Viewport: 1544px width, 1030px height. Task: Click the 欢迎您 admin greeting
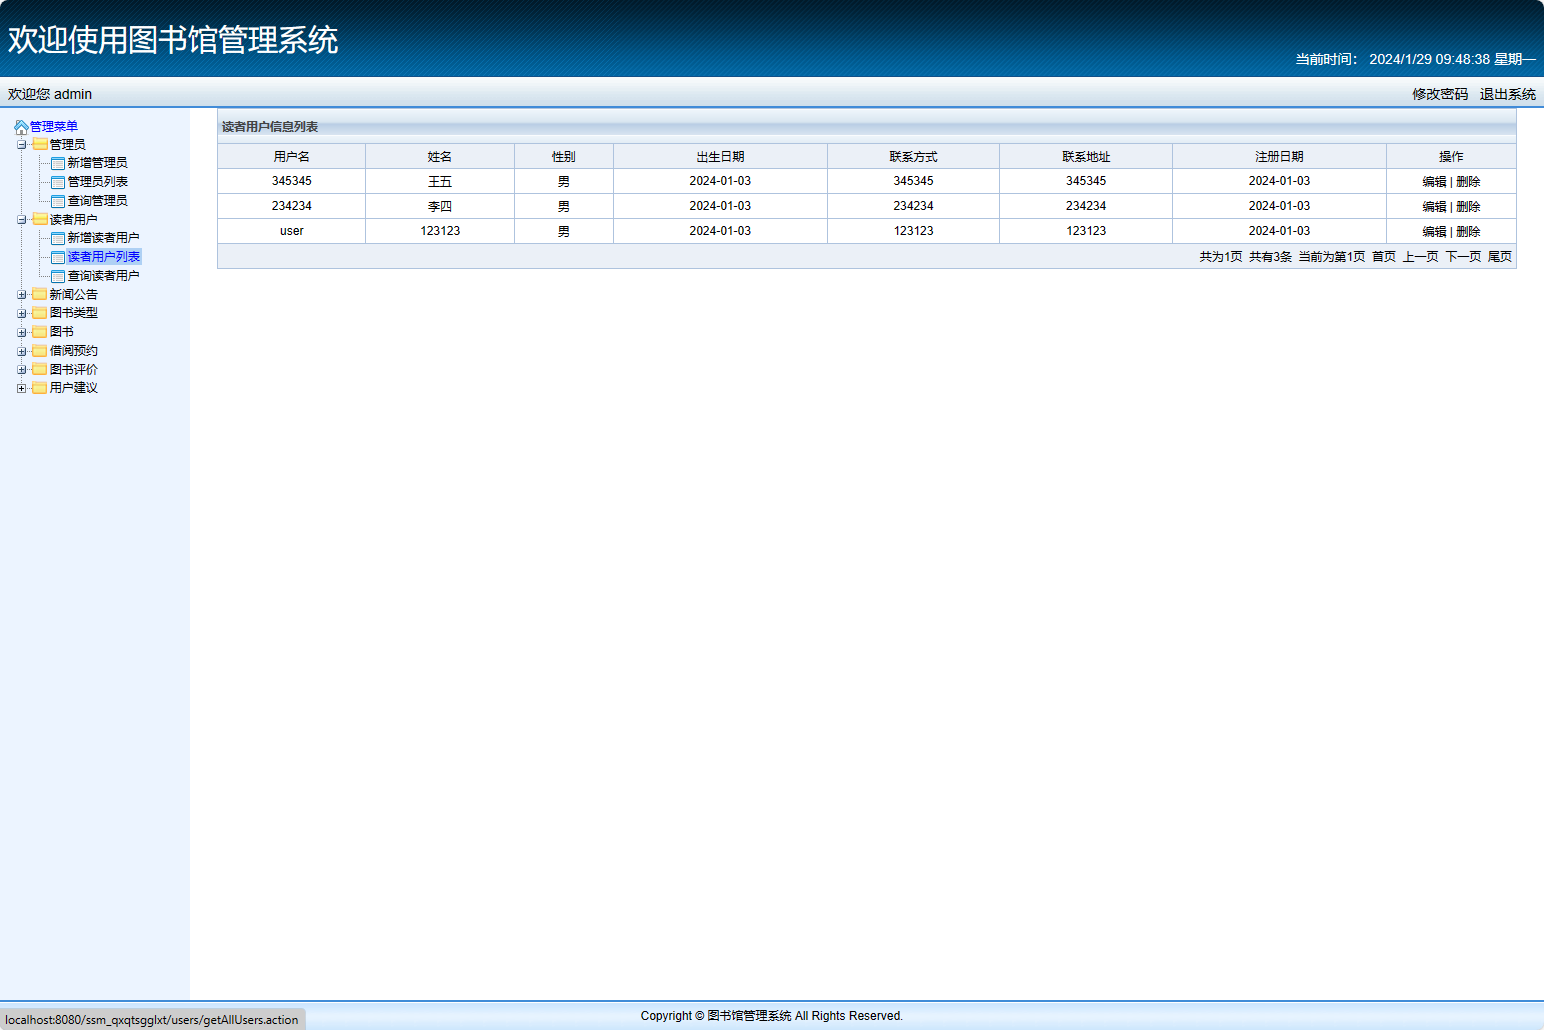click(50, 94)
